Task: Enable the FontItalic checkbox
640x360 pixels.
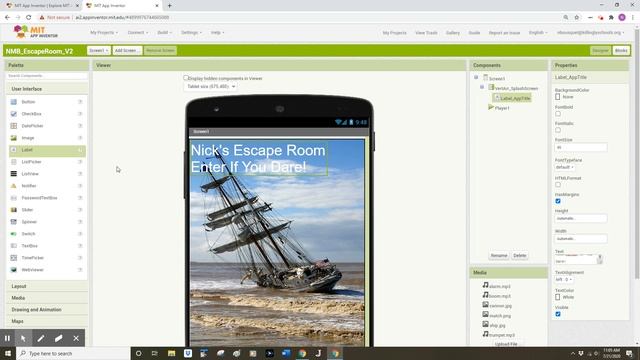Action: (x=558, y=130)
